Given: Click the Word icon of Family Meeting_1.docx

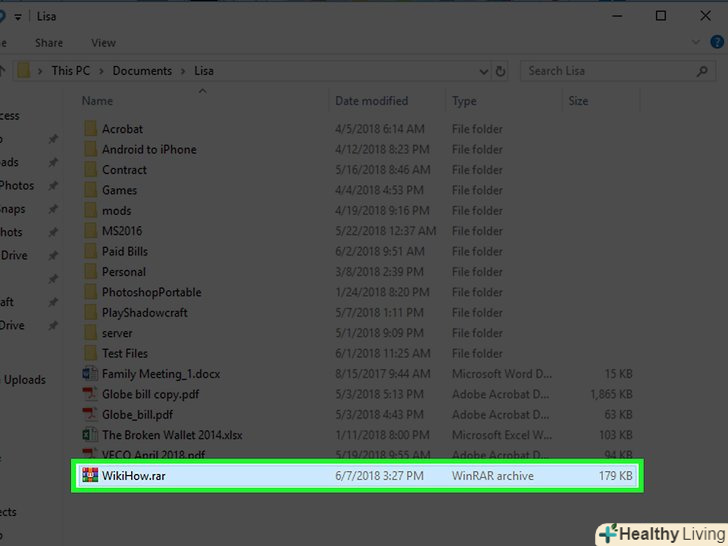Looking at the screenshot, I should pyautogui.click(x=90, y=374).
